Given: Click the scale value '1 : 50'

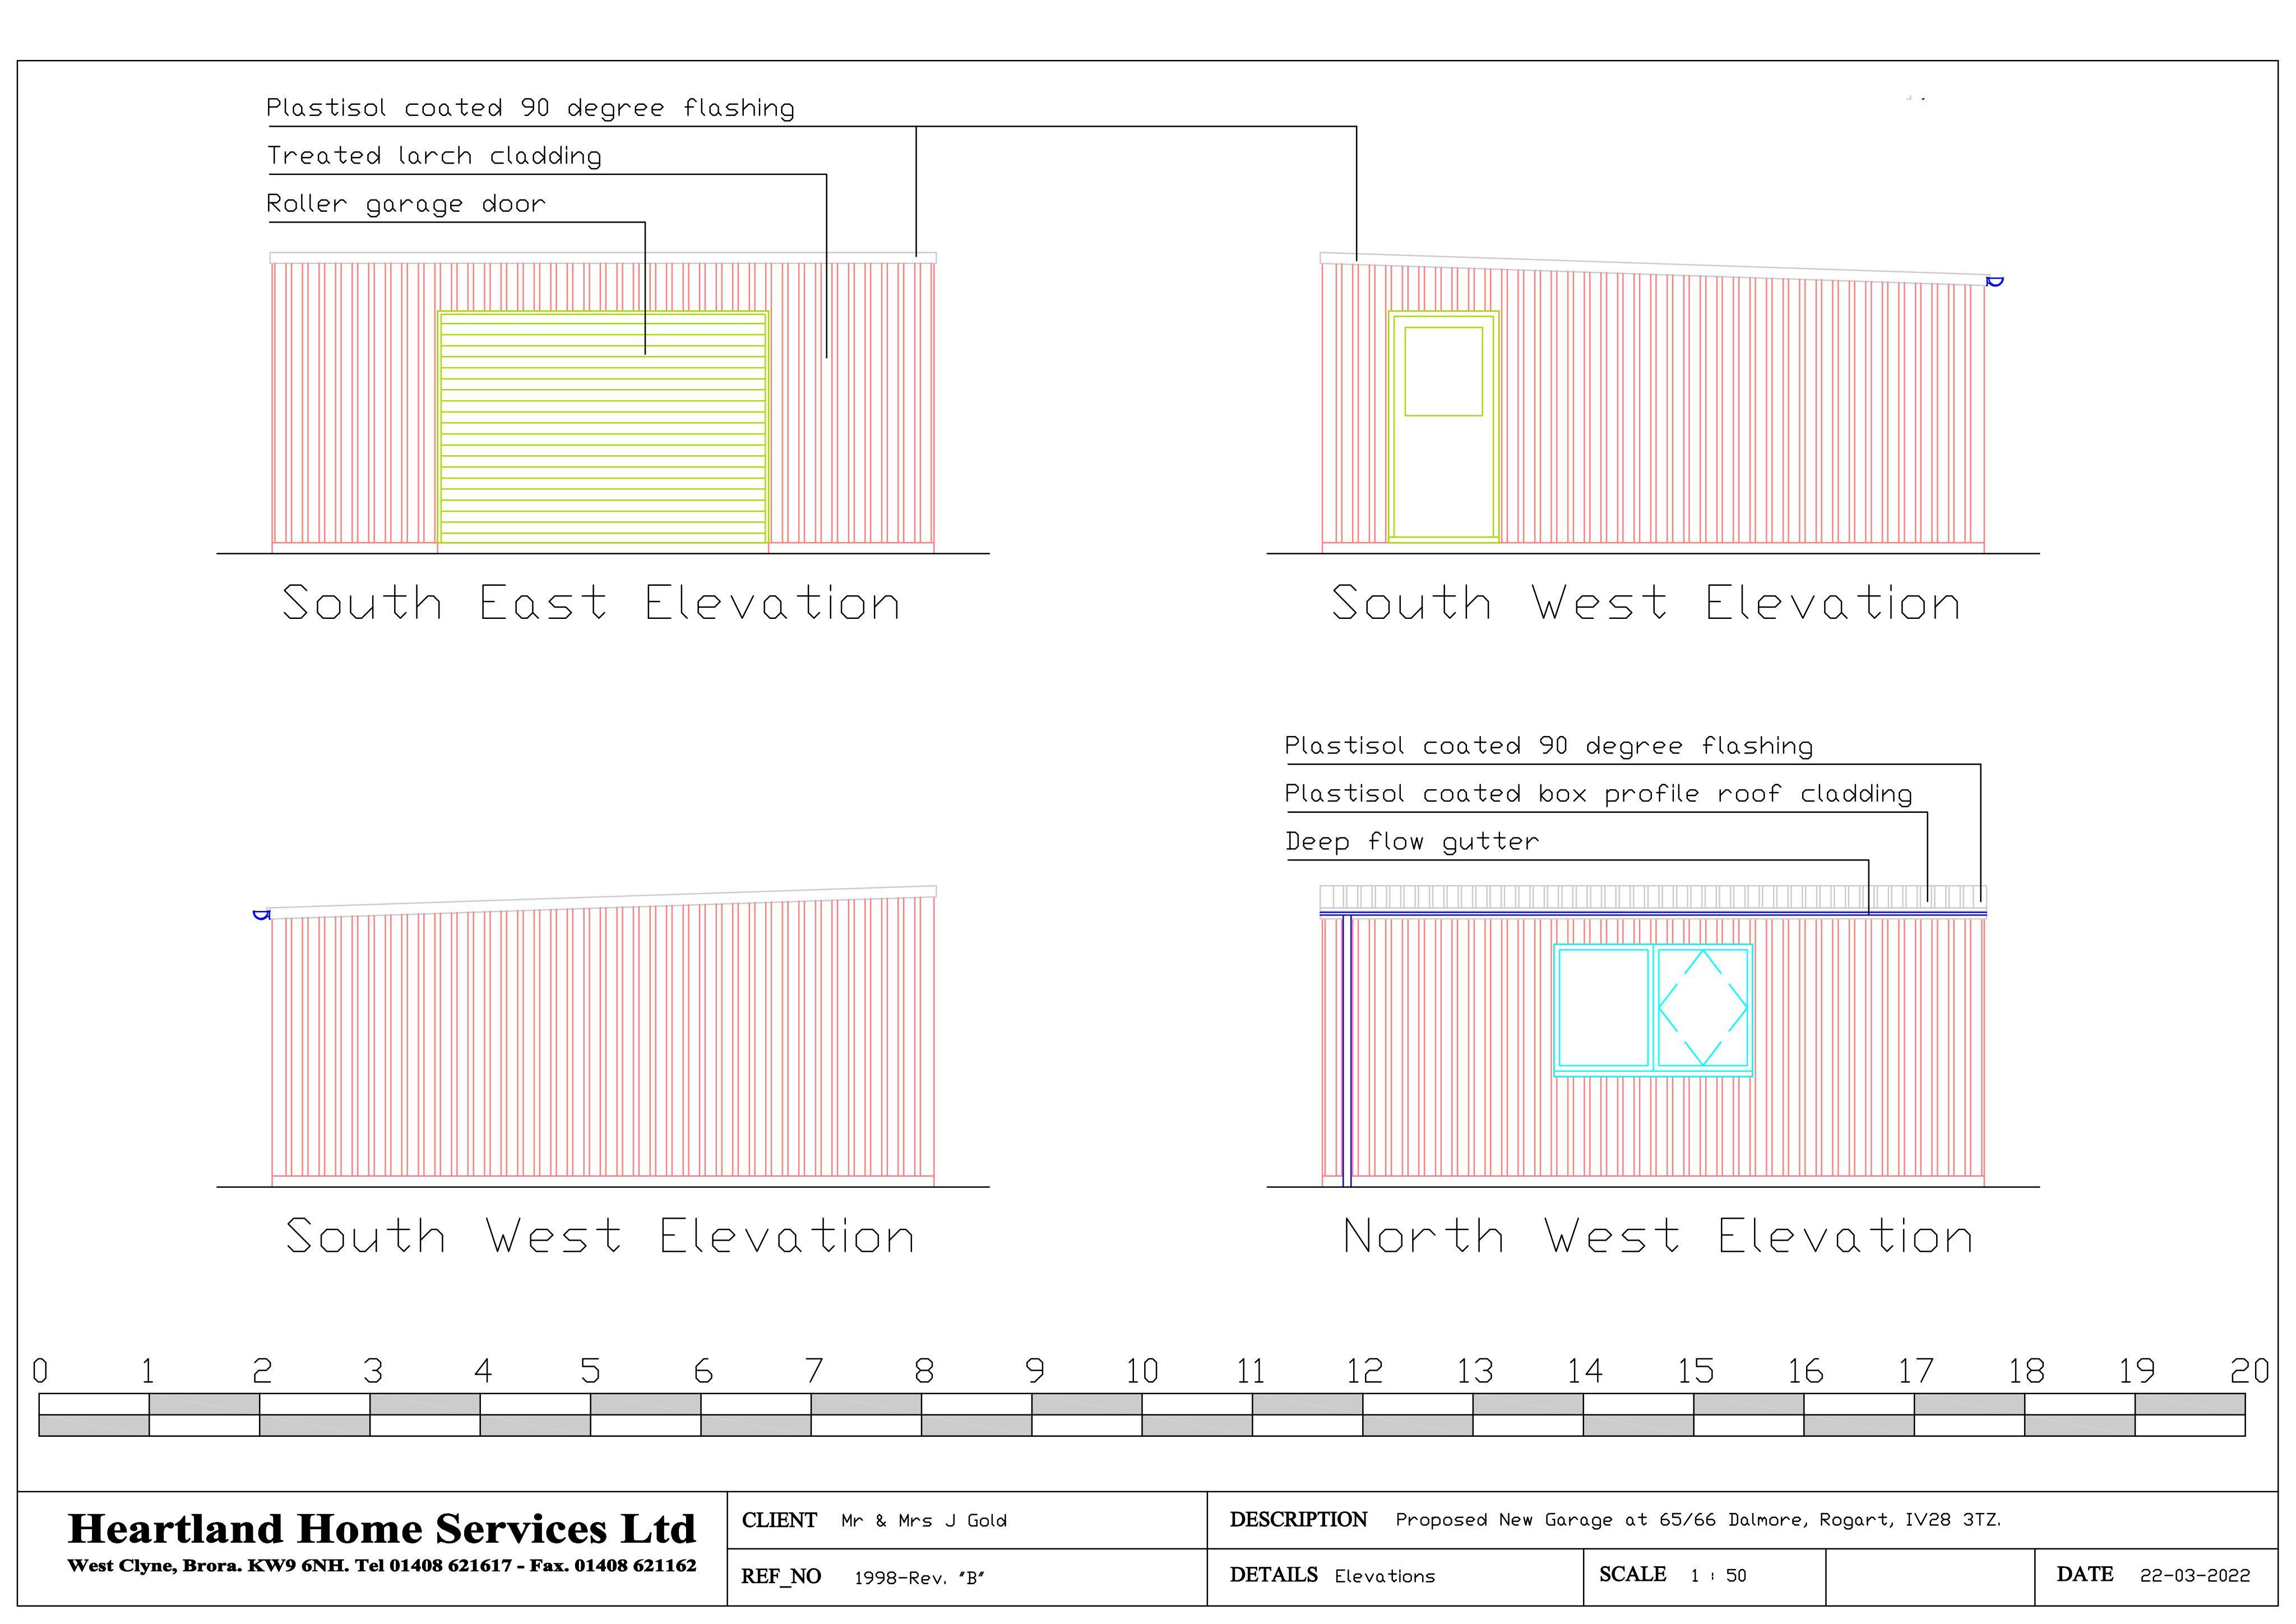Looking at the screenshot, I should pos(1718,1576).
